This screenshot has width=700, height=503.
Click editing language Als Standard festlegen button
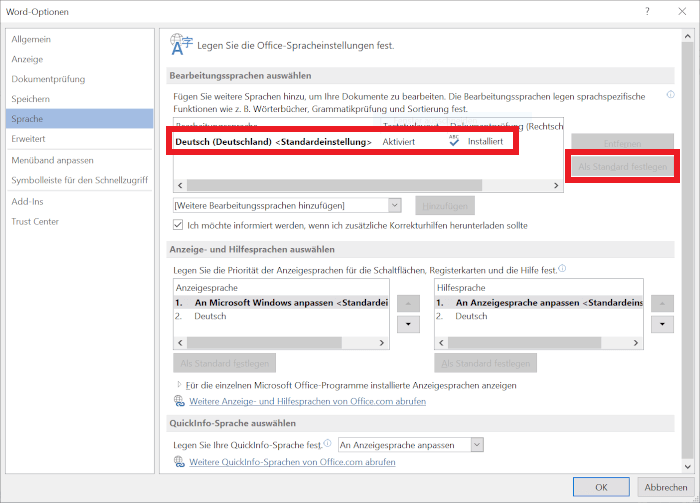(x=622, y=166)
